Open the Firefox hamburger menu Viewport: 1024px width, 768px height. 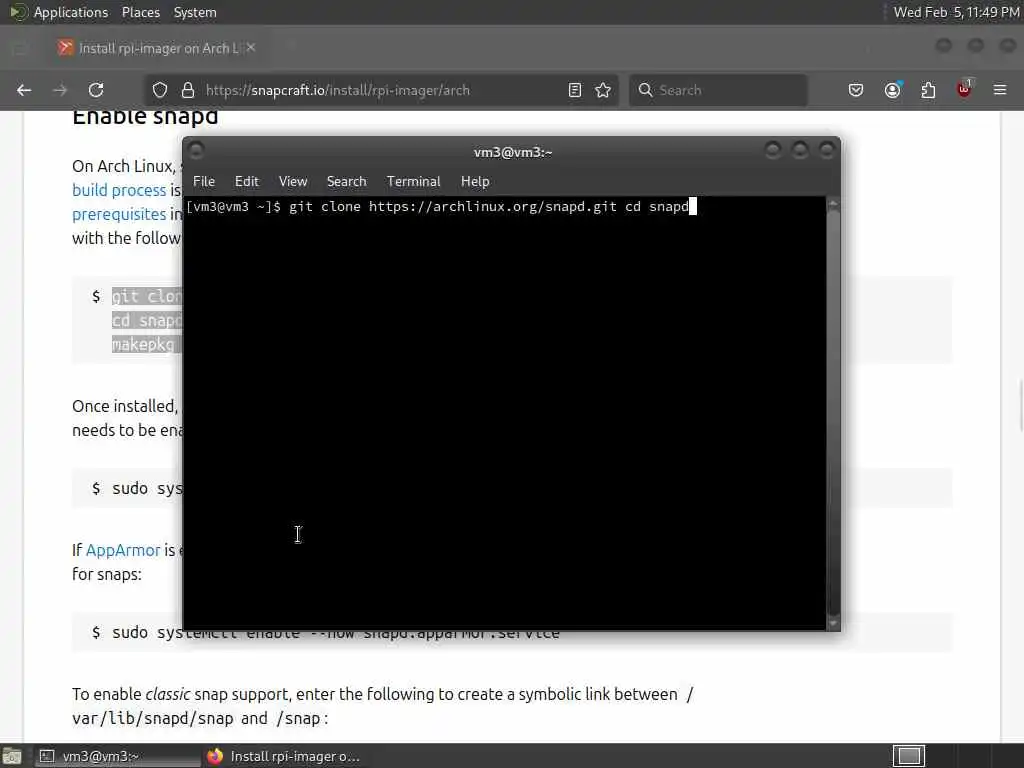click(1000, 90)
